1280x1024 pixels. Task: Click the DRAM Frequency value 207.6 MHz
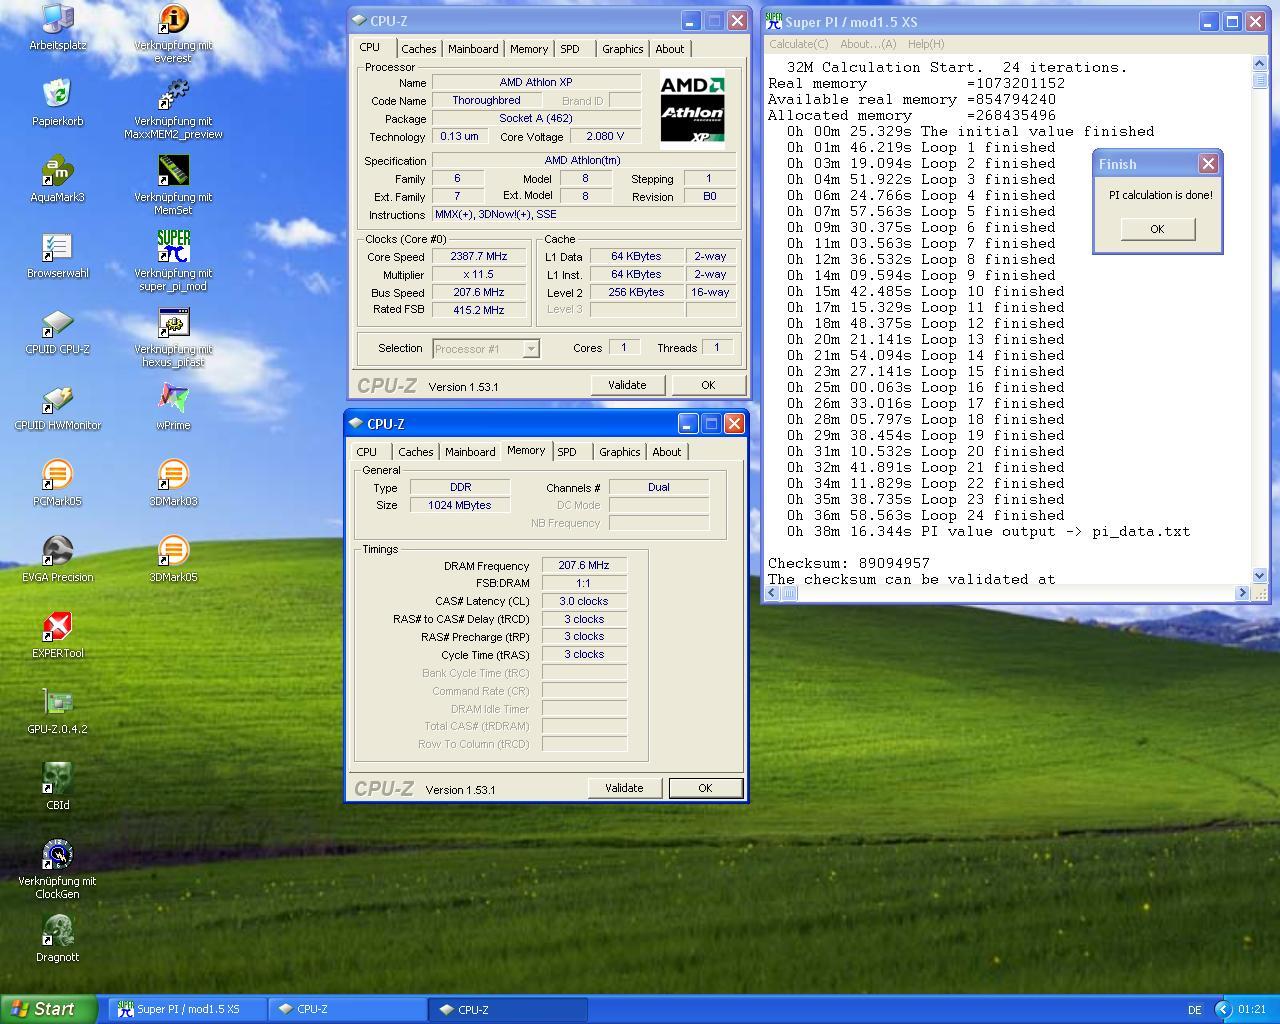click(584, 565)
